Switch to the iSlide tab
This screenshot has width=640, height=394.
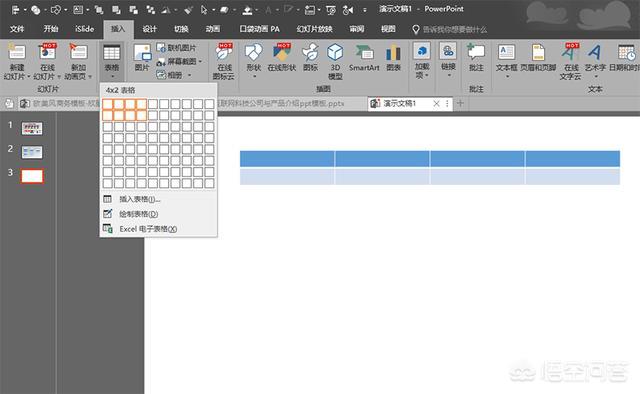pos(84,29)
